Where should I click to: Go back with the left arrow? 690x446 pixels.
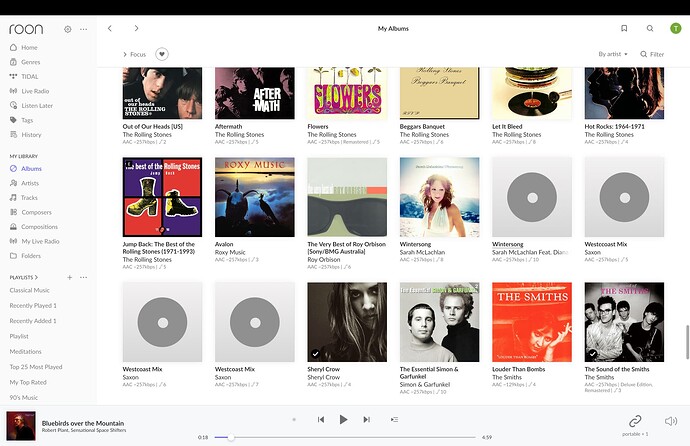tap(110, 28)
